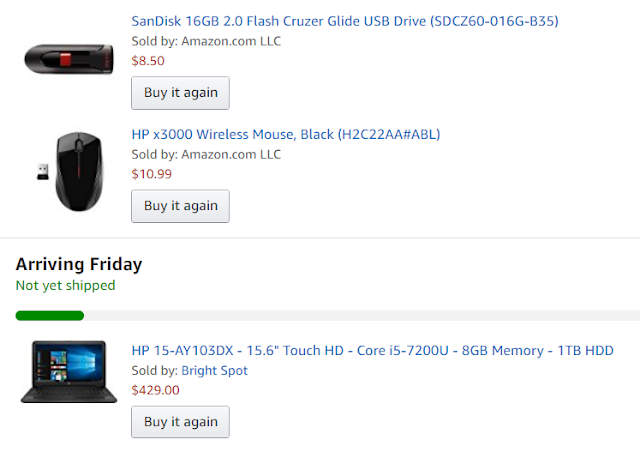Image resolution: width=640 pixels, height=452 pixels.
Task: Click the black HP wireless mouse image
Action: [x=79, y=171]
